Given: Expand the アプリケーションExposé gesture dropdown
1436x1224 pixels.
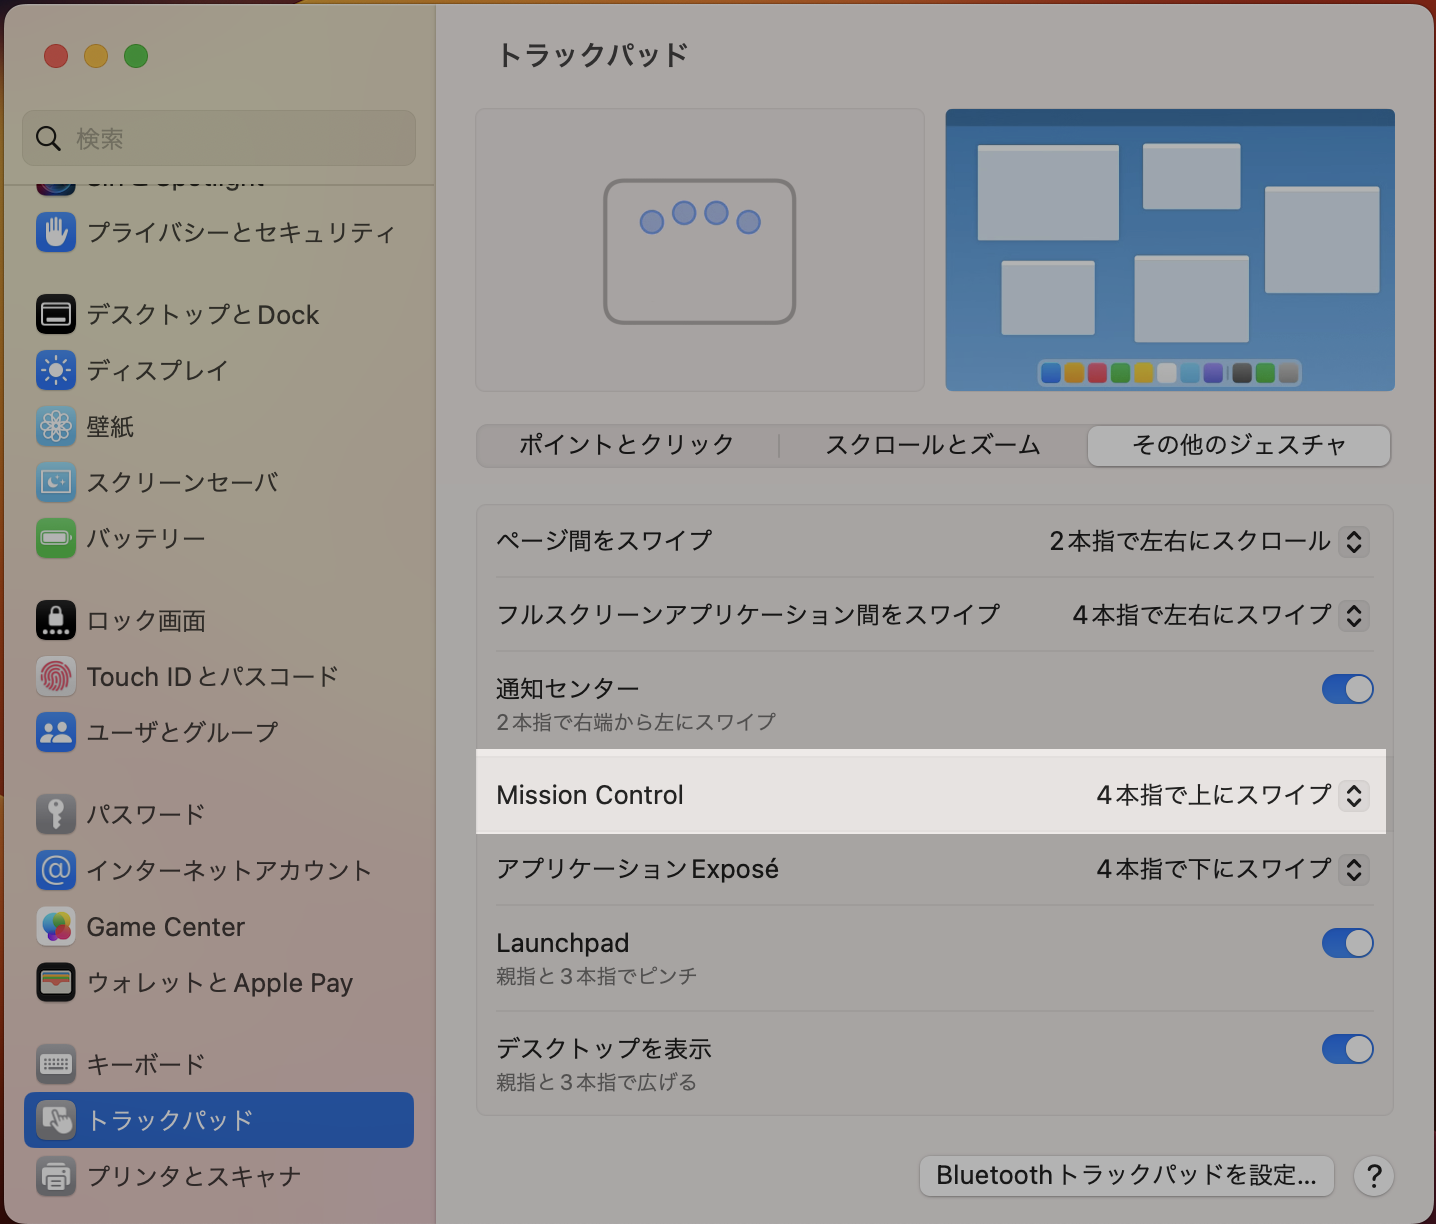Looking at the screenshot, I should tap(1353, 869).
